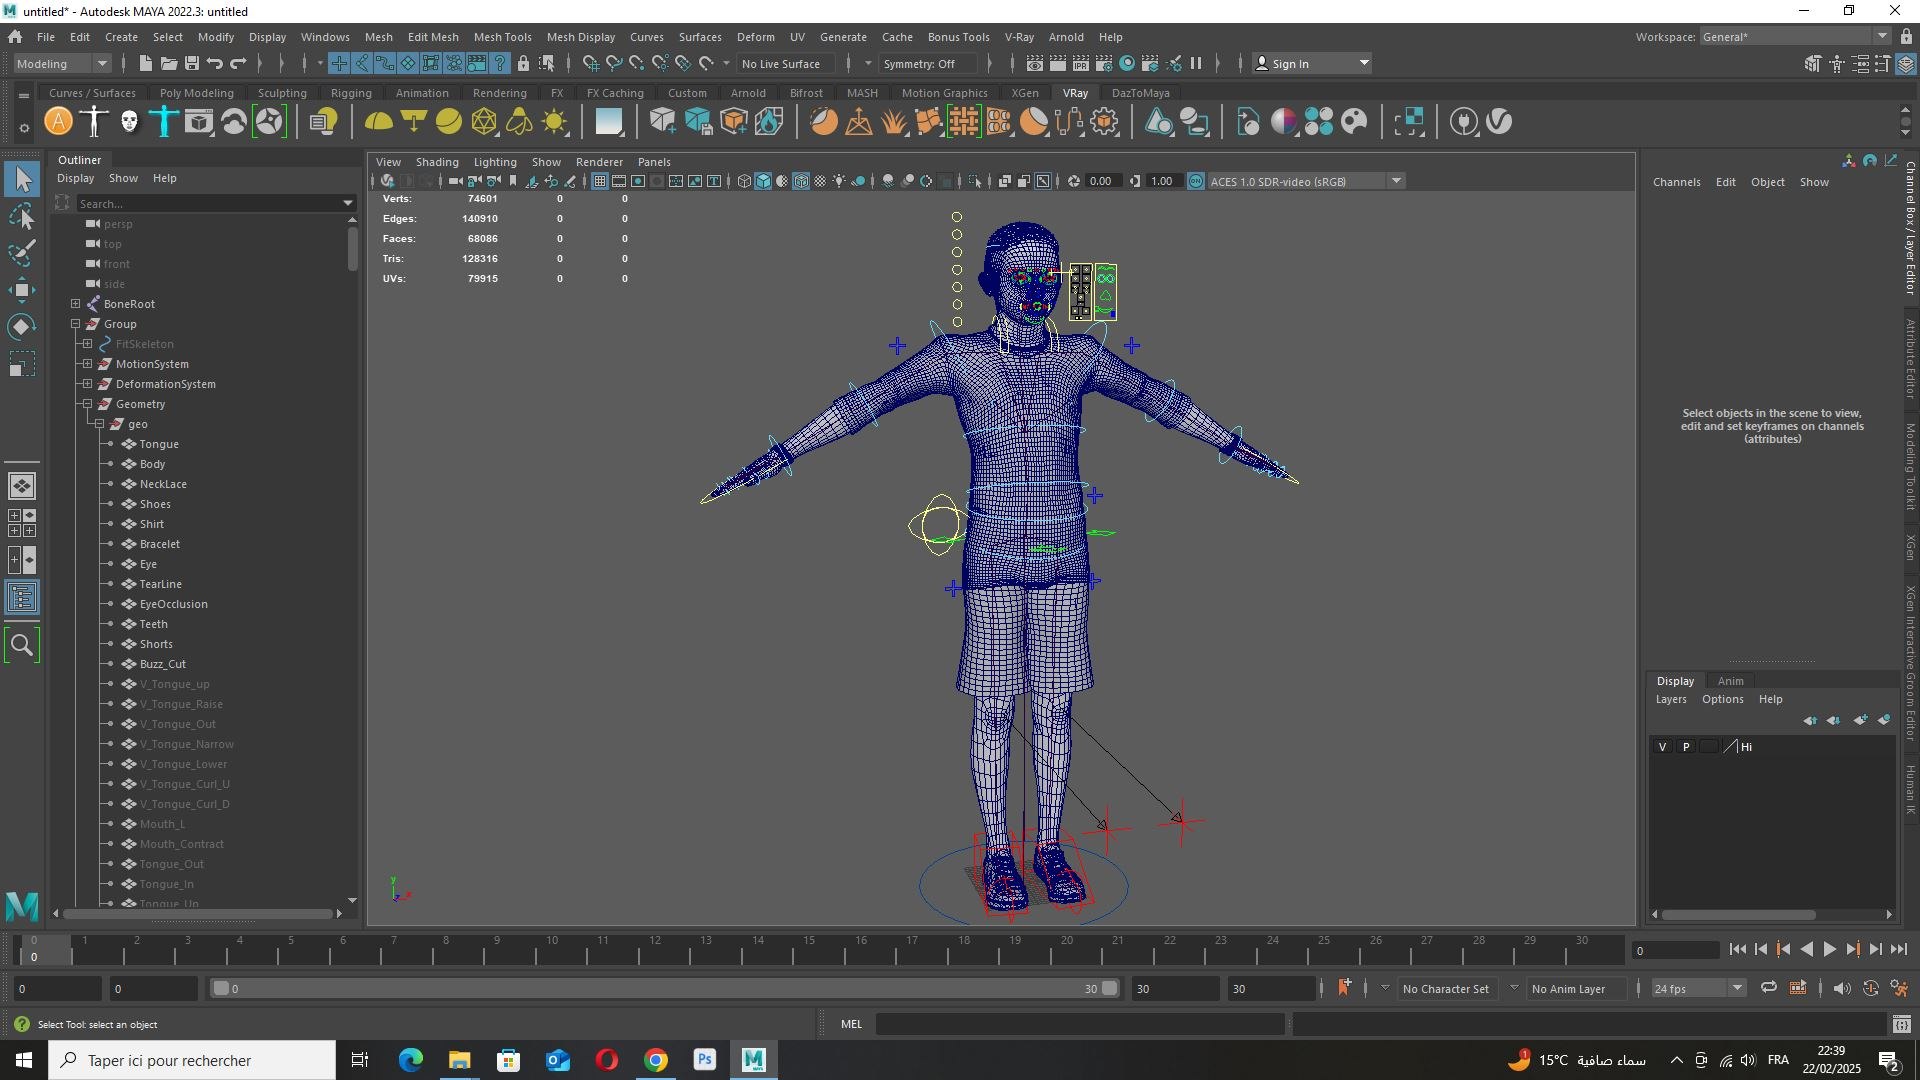Click the time range slider bar

pos(665,989)
